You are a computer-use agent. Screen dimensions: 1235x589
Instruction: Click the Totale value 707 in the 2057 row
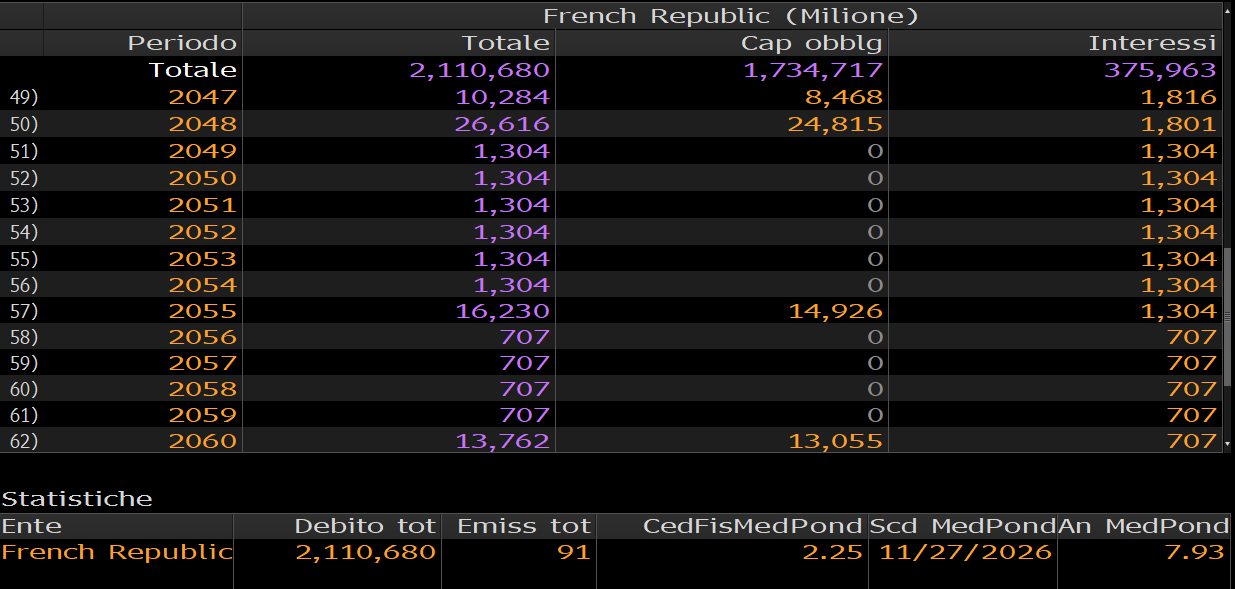point(525,363)
